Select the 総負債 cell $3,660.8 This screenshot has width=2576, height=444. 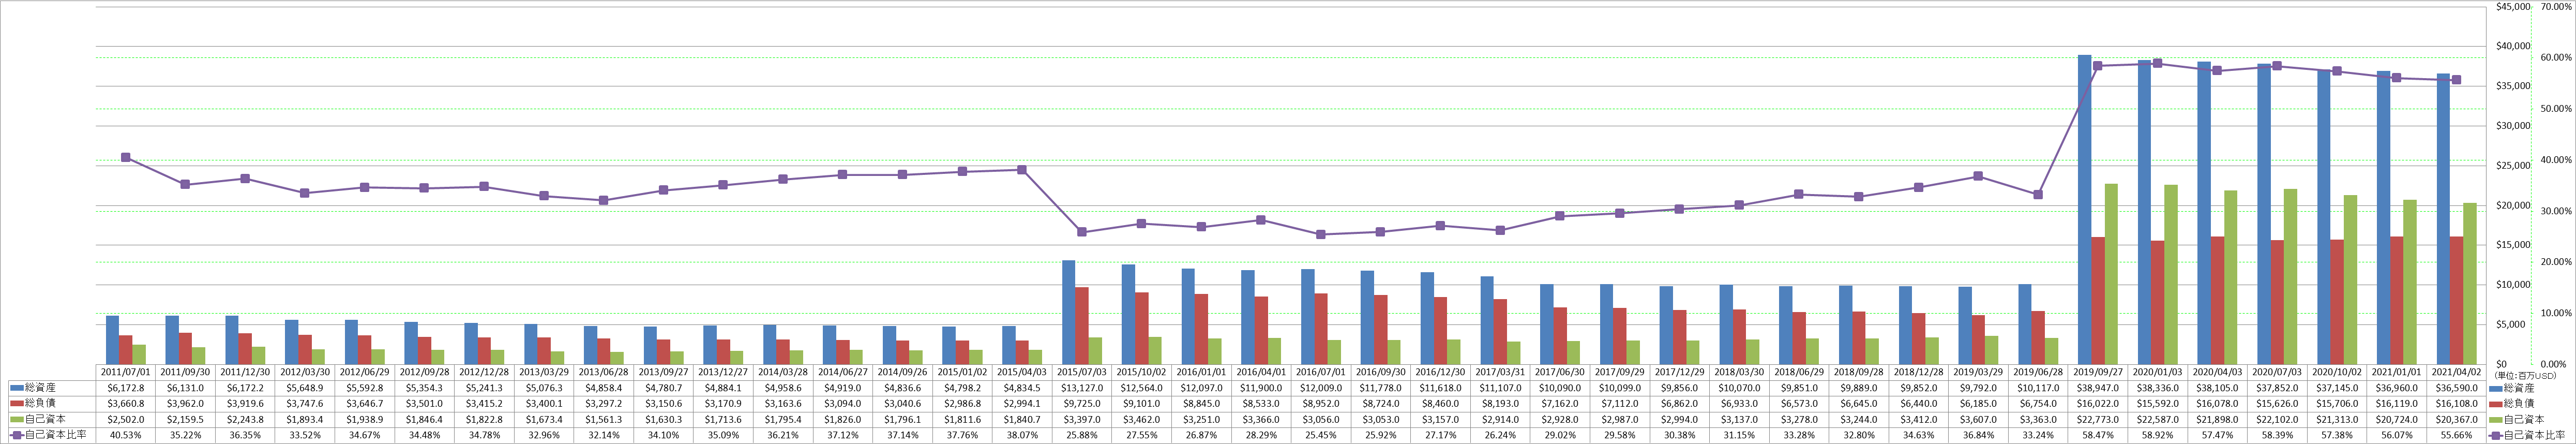(x=125, y=403)
